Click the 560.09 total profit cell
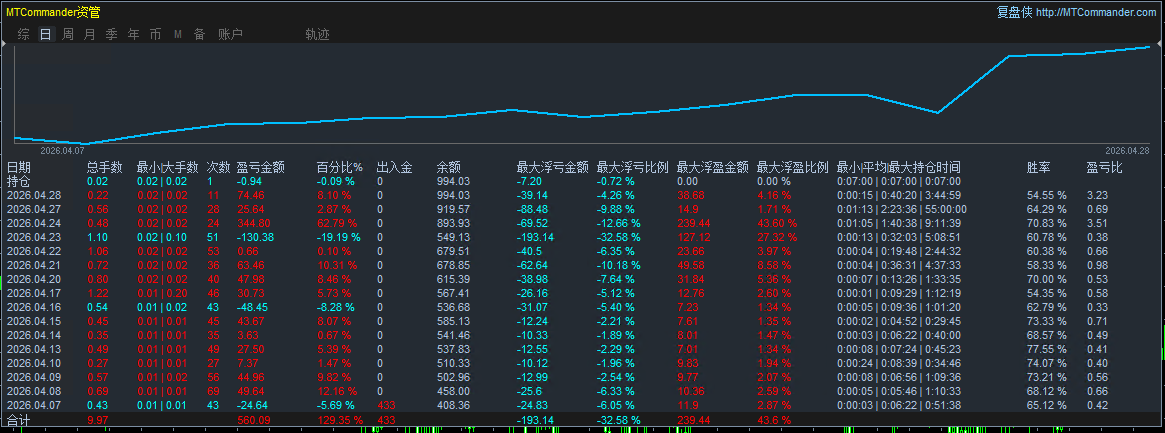1165x433 pixels. coord(253,420)
